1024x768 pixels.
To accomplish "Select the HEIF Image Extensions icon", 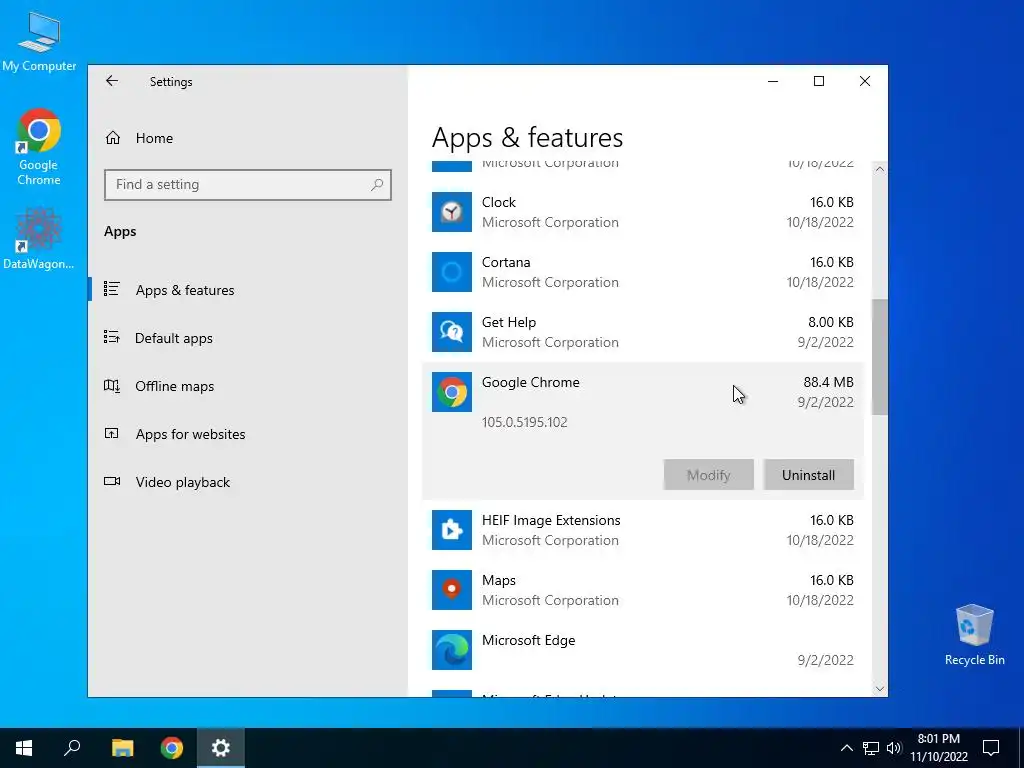I will (451, 530).
